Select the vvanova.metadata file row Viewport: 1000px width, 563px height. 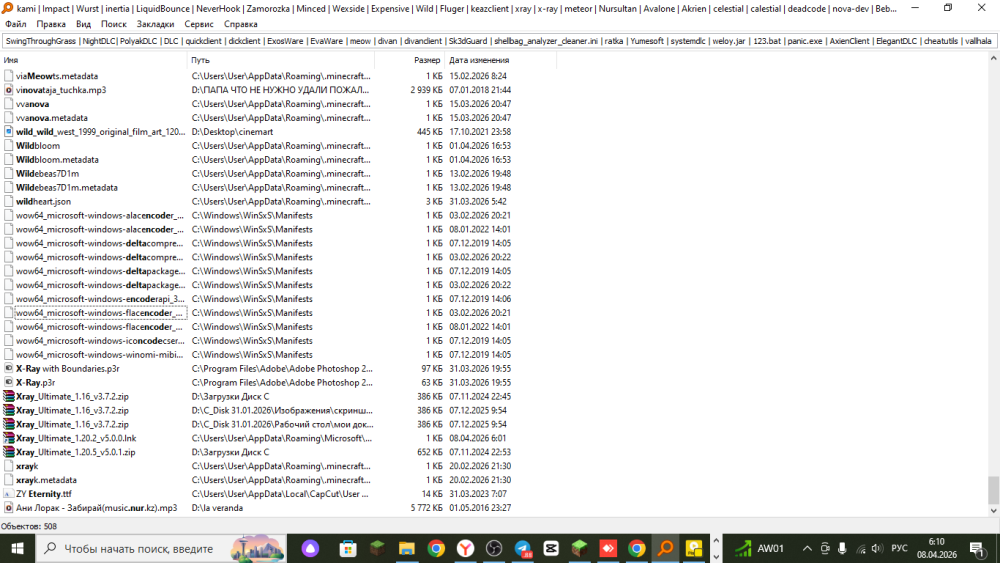pos(52,118)
